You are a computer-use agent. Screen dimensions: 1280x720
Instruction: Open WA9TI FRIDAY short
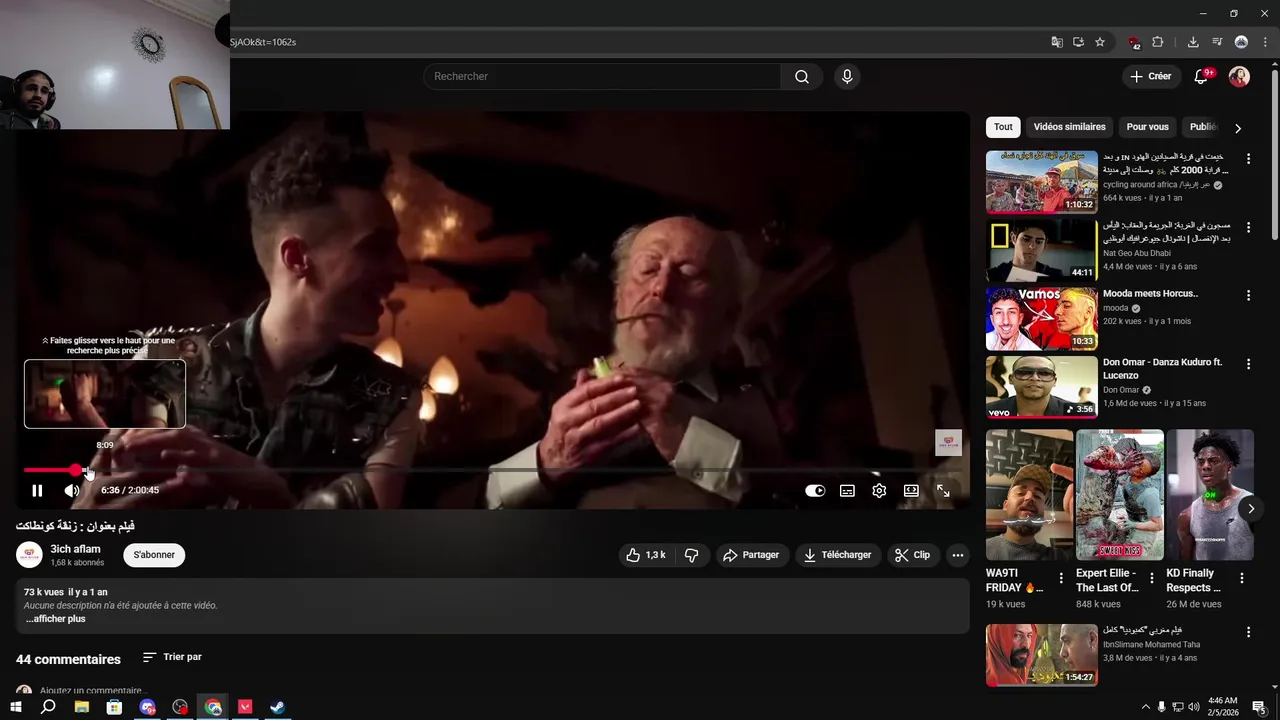click(1029, 495)
